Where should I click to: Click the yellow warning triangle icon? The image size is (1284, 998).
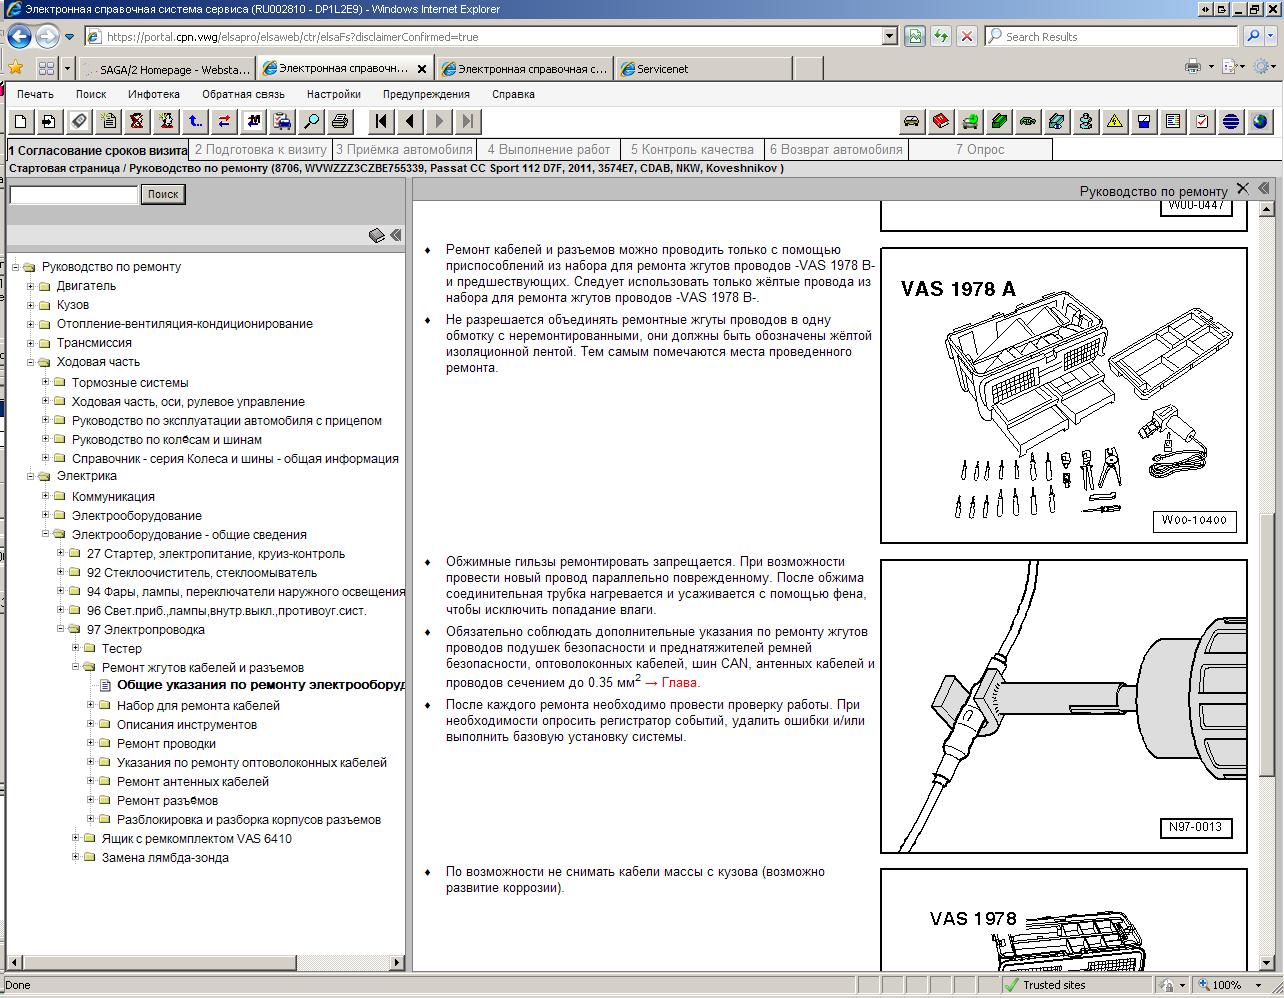(1114, 121)
